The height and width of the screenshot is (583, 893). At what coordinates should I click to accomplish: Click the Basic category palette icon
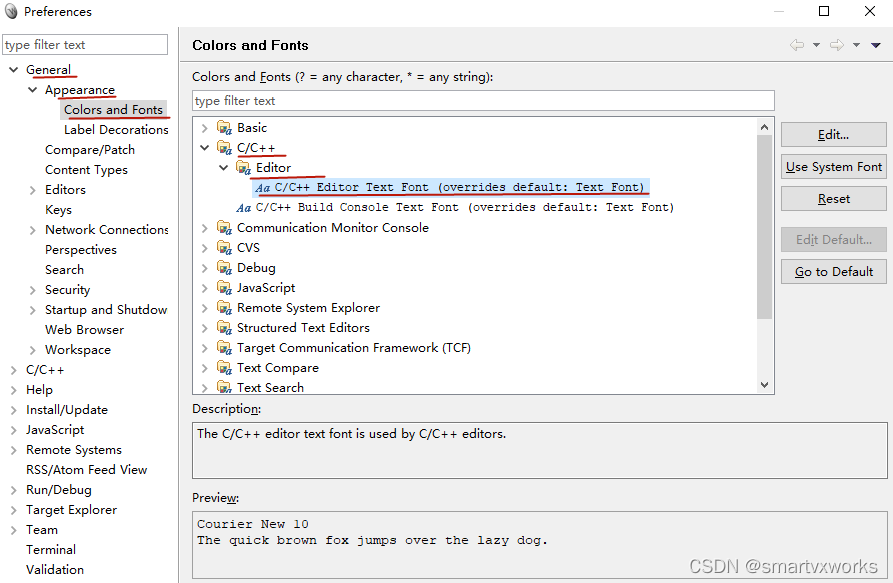pos(223,127)
